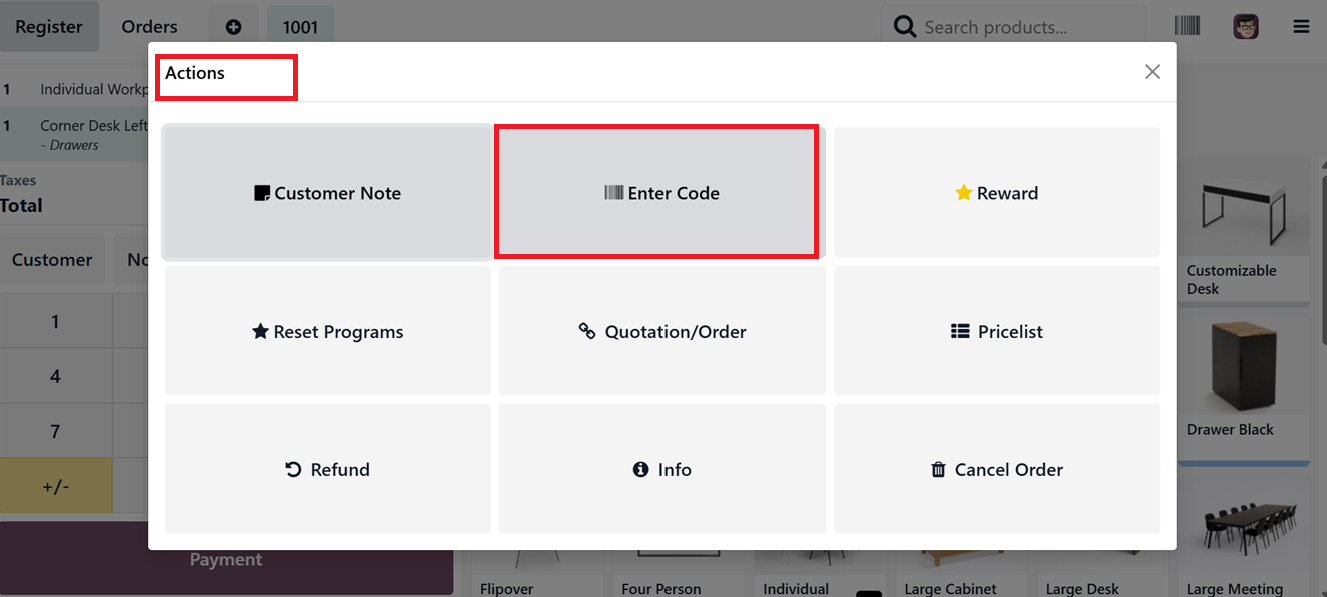
Task: Choose the Quotation/Order action
Action: tap(661, 331)
